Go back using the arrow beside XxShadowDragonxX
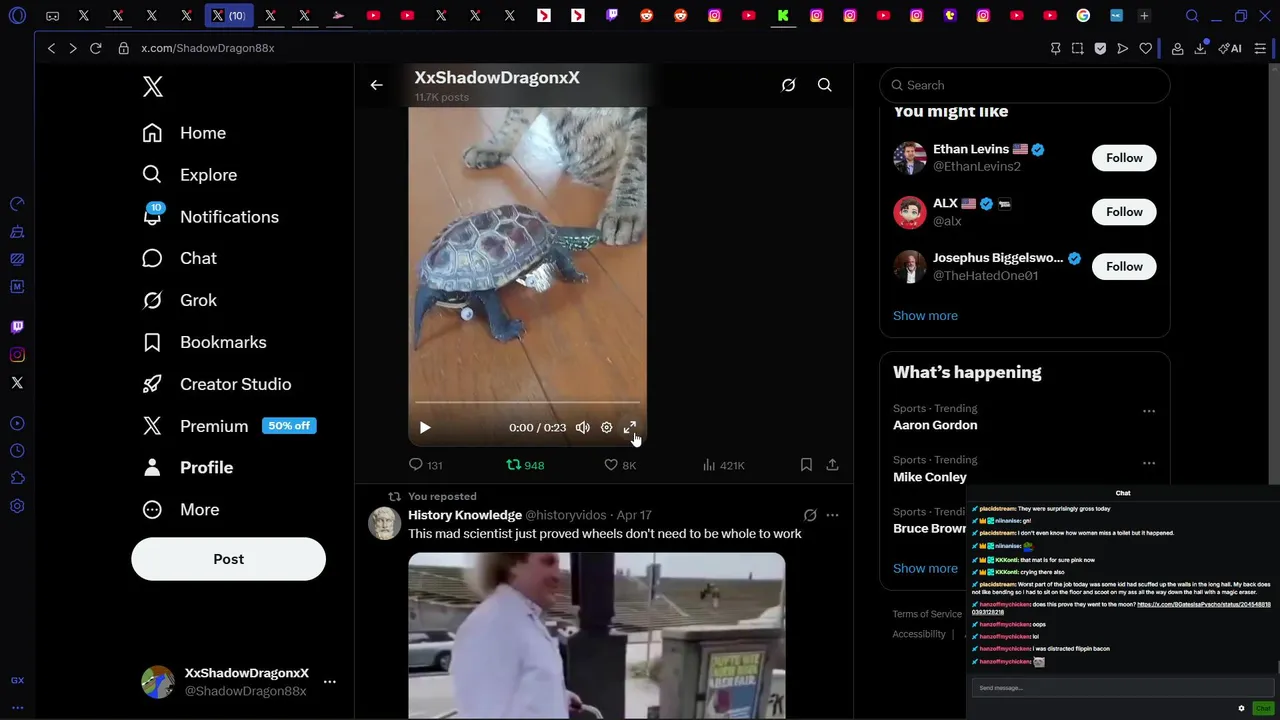 point(376,85)
